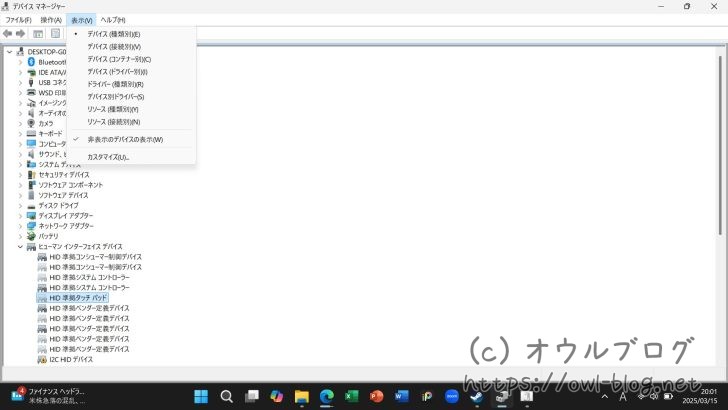
Task: Open the ファイル(F) menu
Action: [x=18, y=20]
